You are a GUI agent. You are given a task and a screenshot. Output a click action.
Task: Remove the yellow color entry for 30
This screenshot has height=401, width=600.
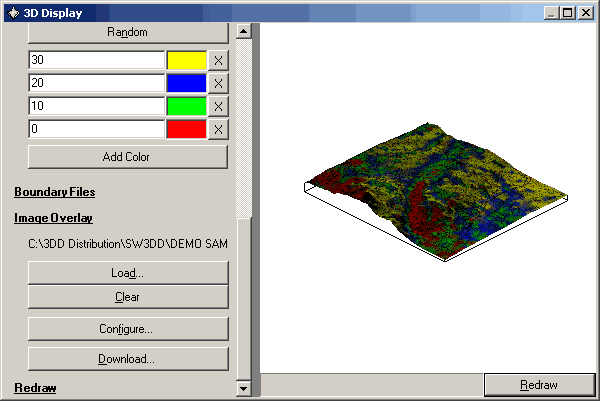click(x=218, y=60)
